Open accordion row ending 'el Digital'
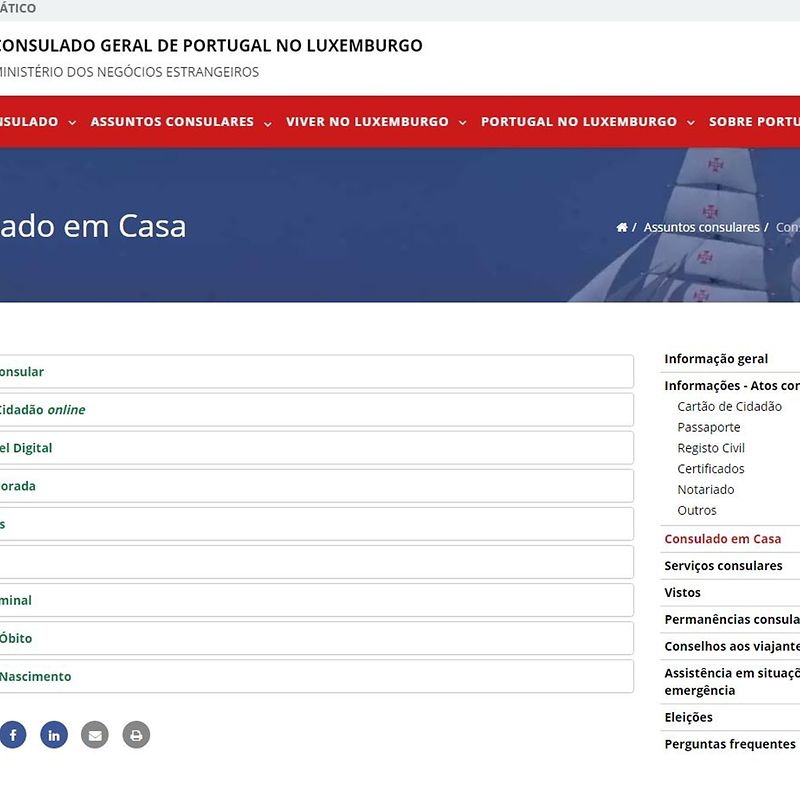This screenshot has width=800, height=800. click(316, 448)
